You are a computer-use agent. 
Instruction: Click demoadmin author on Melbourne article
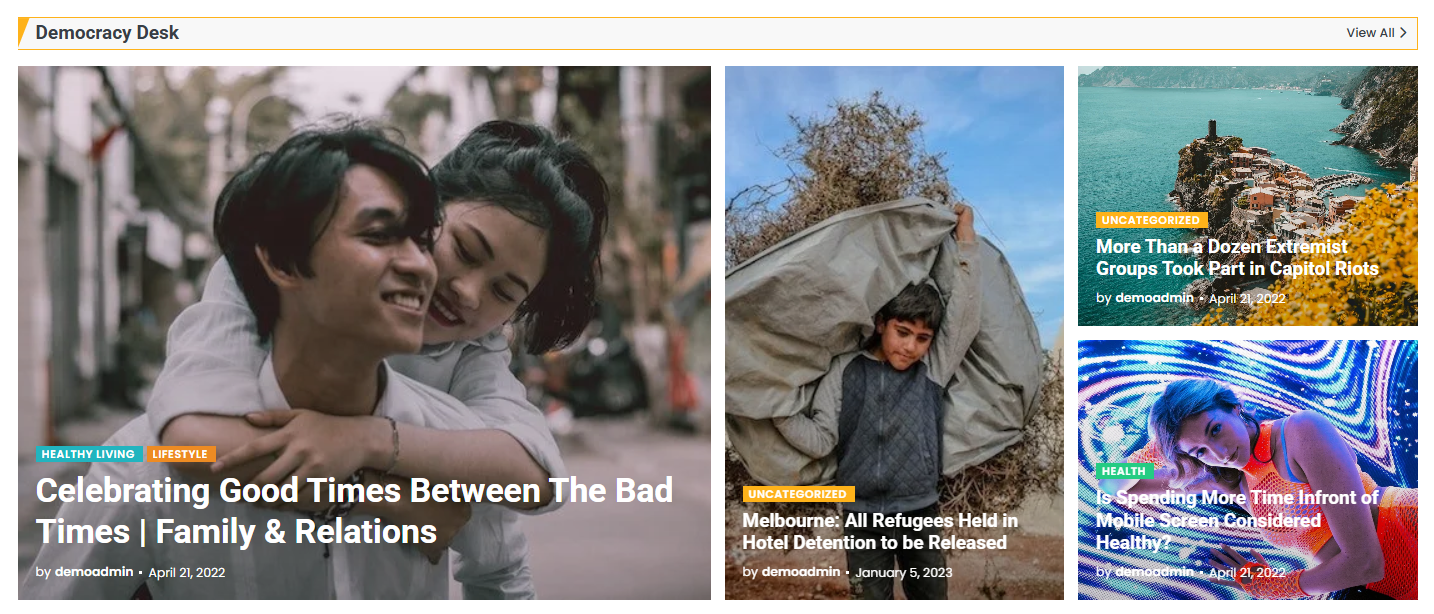tap(801, 573)
